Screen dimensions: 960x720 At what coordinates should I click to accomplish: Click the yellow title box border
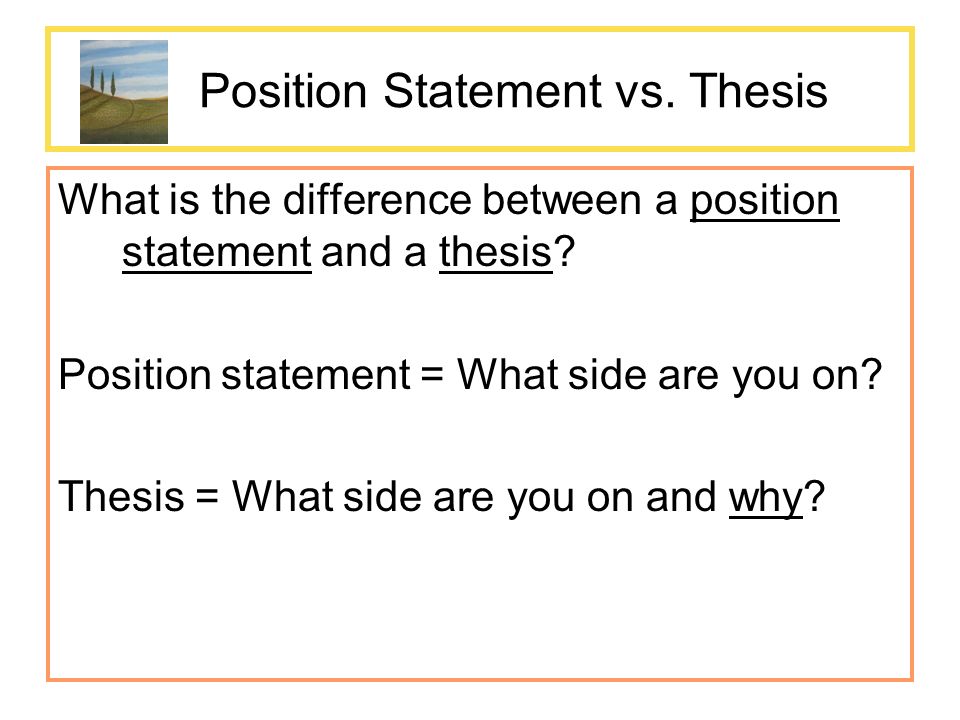point(480,29)
